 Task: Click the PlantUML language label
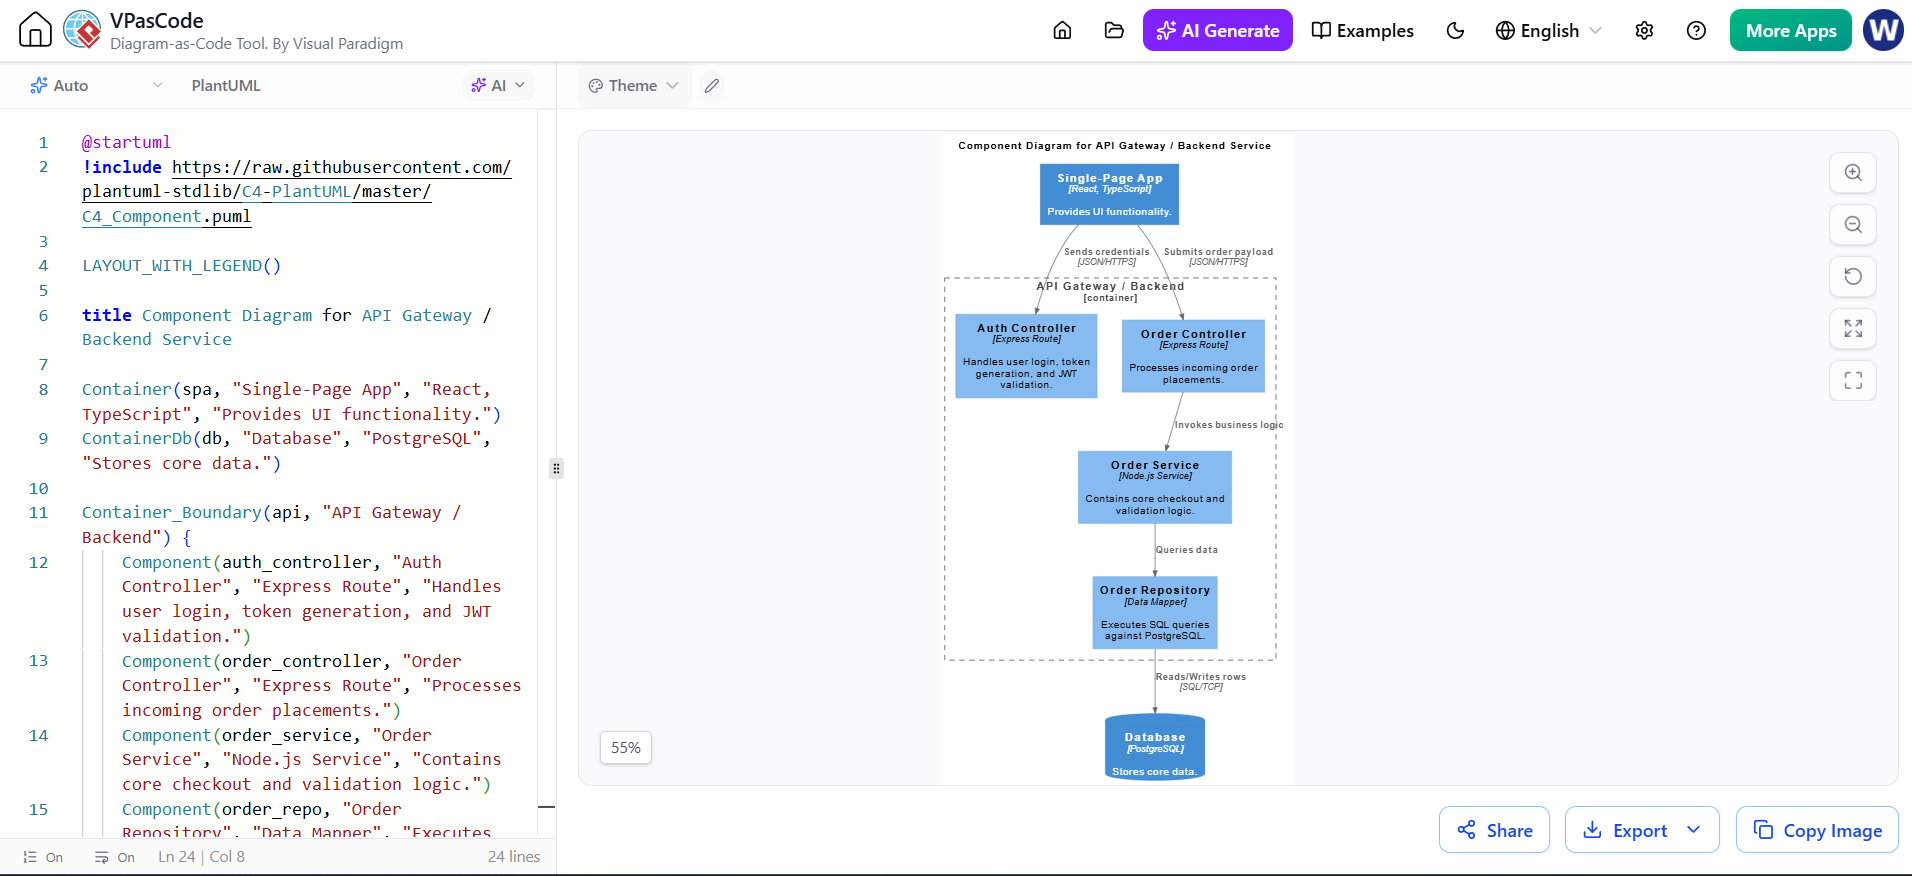coord(226,85)
